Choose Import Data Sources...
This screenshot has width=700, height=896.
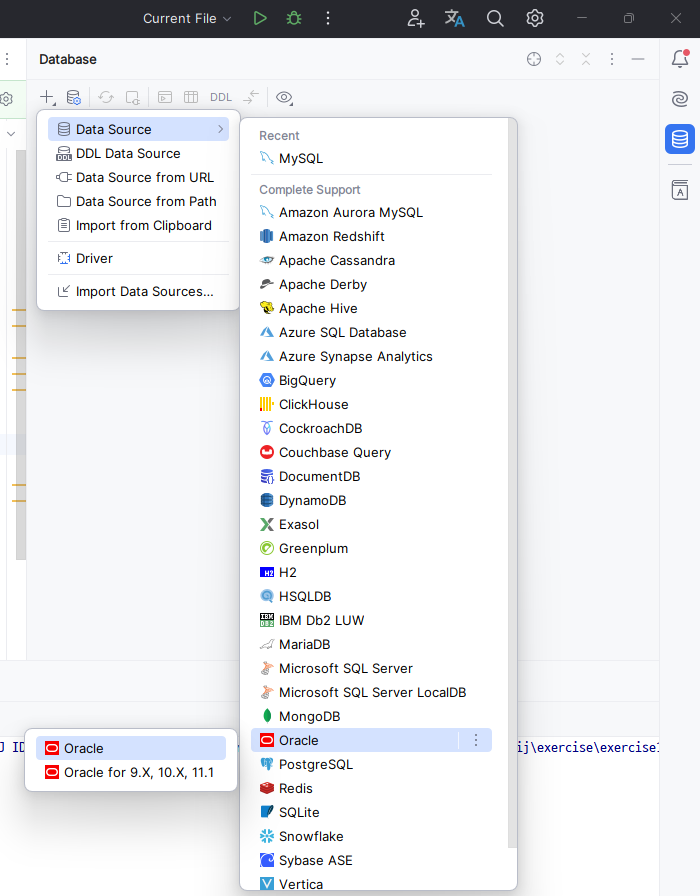pyautogui.click(x=138, y=291)
